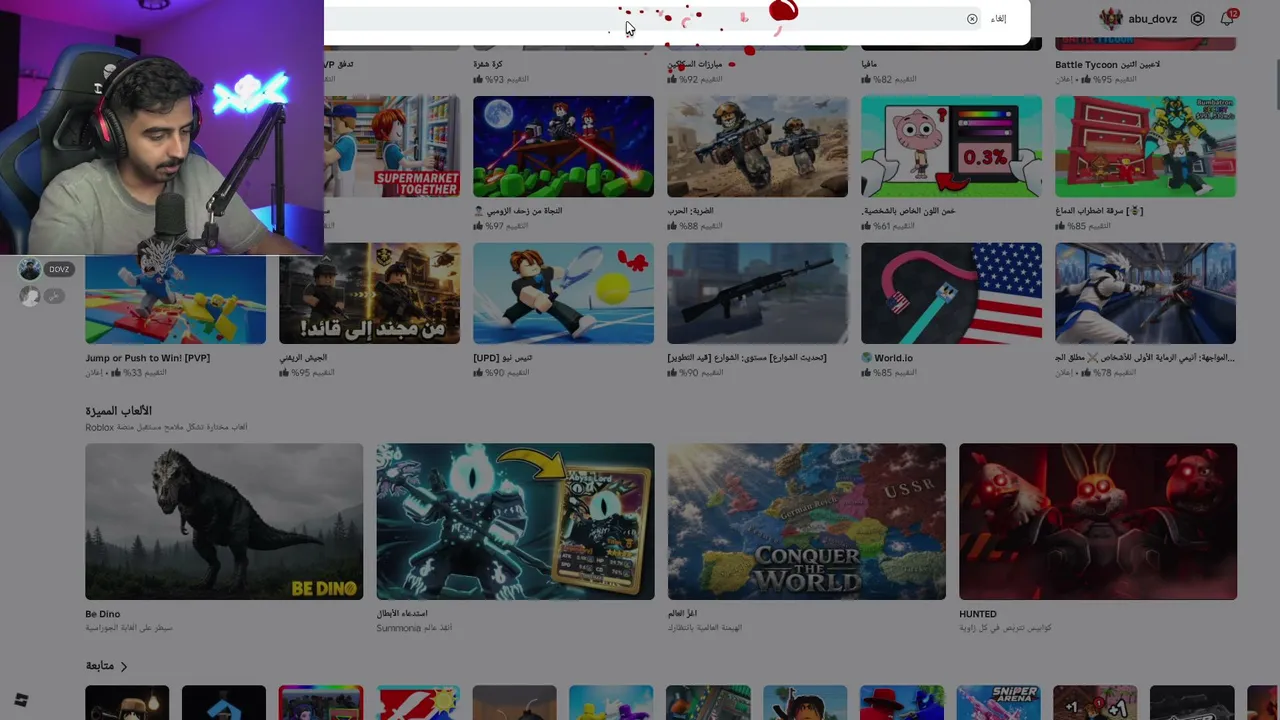Click the إلغاء cancel search button
The width and height of the screenshot is (1280, 720).
[x=998, y=19]
